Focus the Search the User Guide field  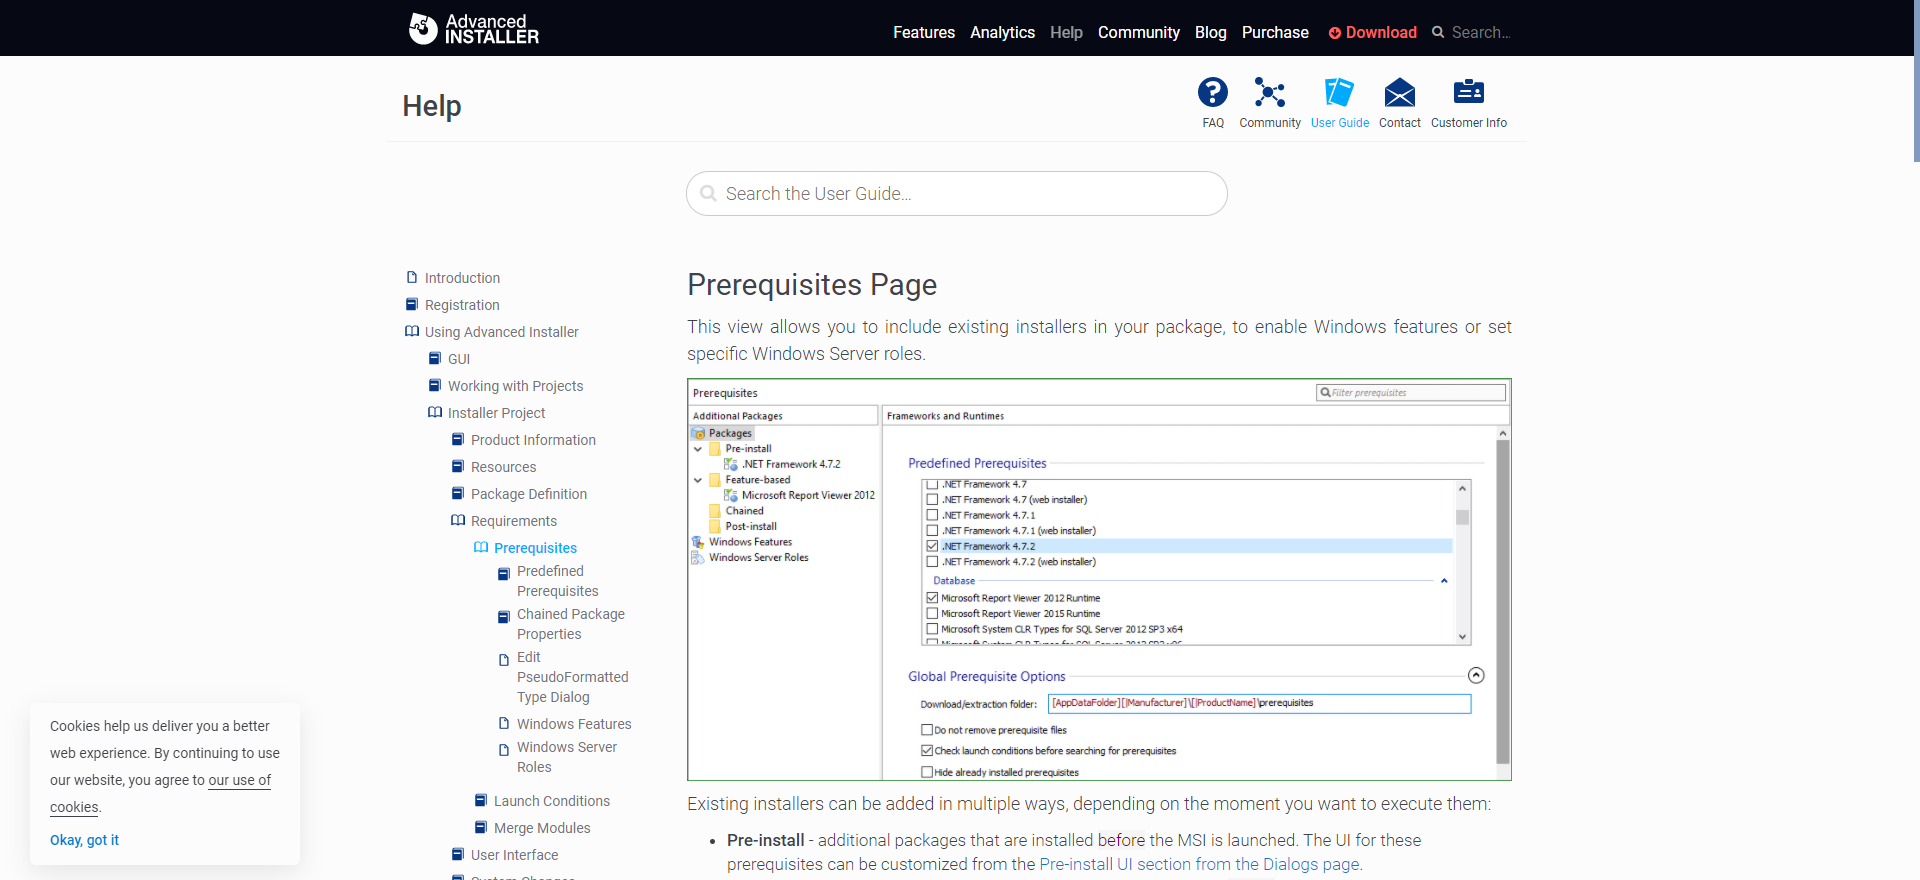coord(957,193)
